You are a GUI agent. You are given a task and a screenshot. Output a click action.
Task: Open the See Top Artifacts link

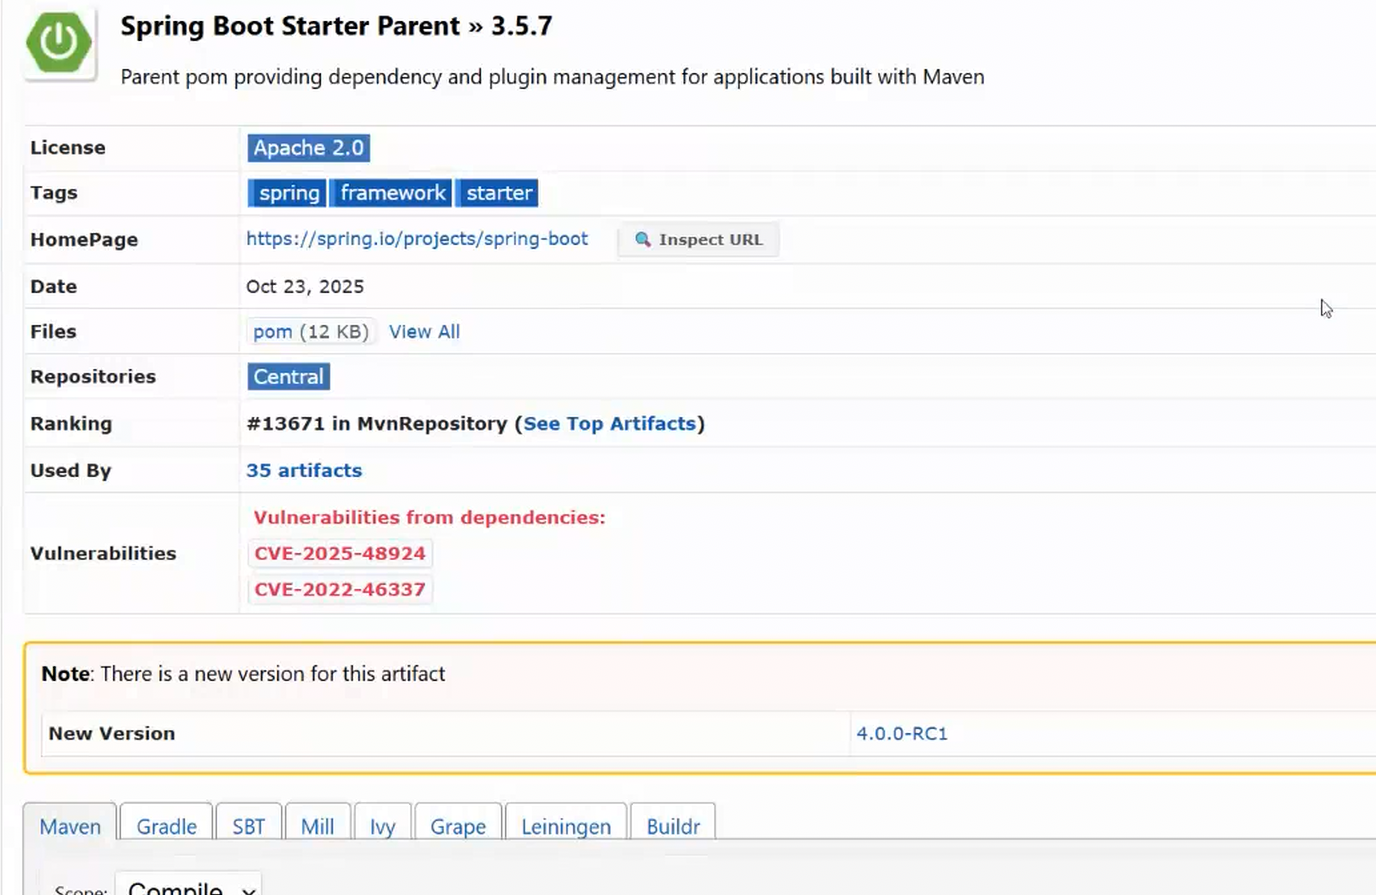(609, 424)
